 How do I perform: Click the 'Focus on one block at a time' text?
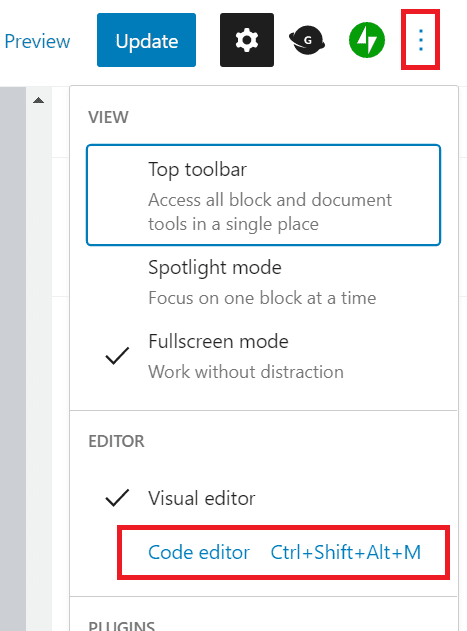(262, 298)
